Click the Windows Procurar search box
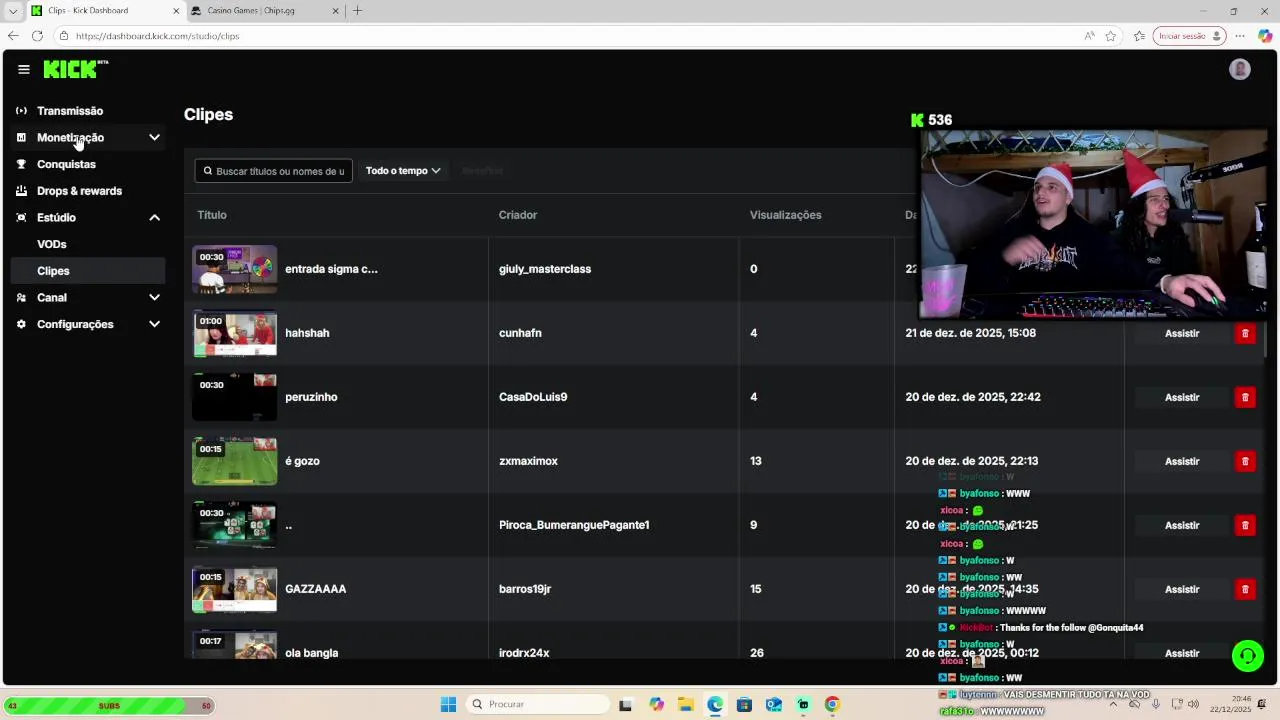Screen dimensions: 1280x720 [538, 704]
